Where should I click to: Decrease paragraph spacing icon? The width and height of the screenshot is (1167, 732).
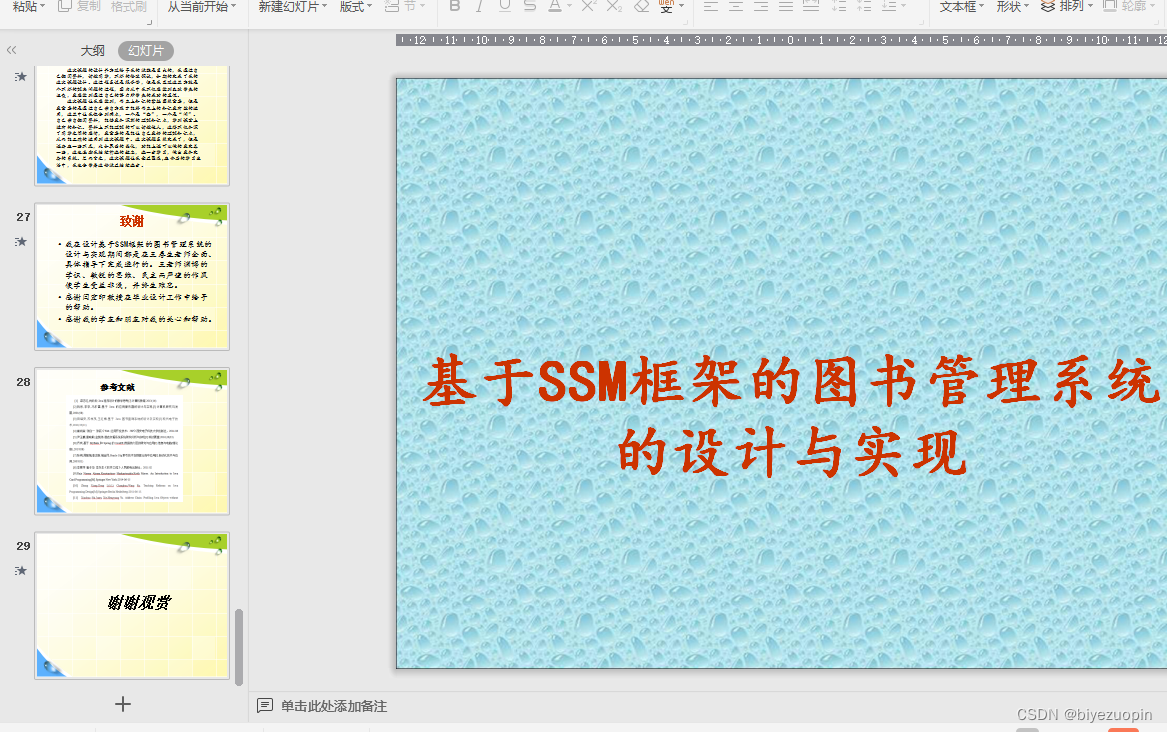pos(864,6)
